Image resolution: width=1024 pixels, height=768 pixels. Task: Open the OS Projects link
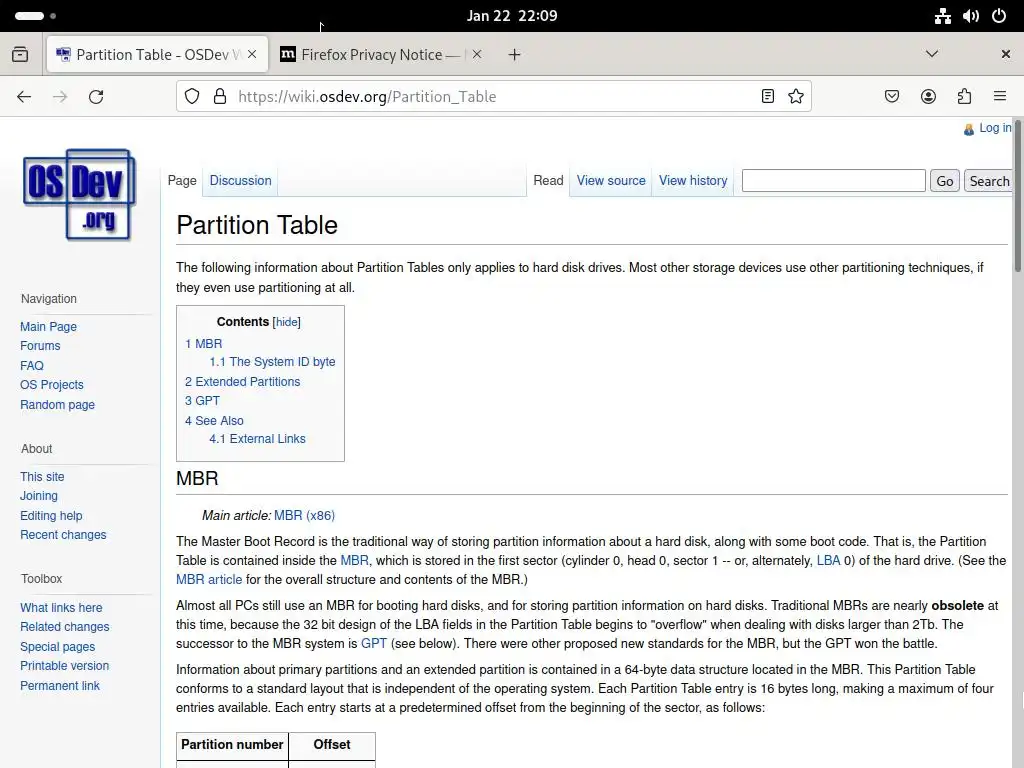tap(52, 385)
